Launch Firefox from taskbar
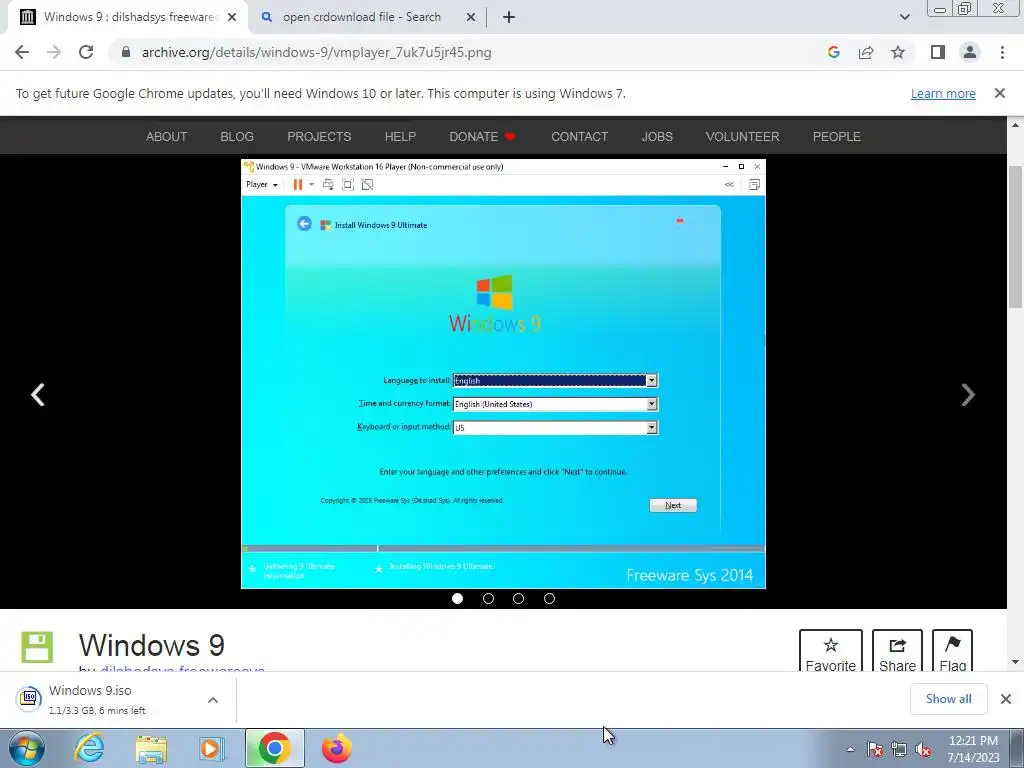 [336, 748]
